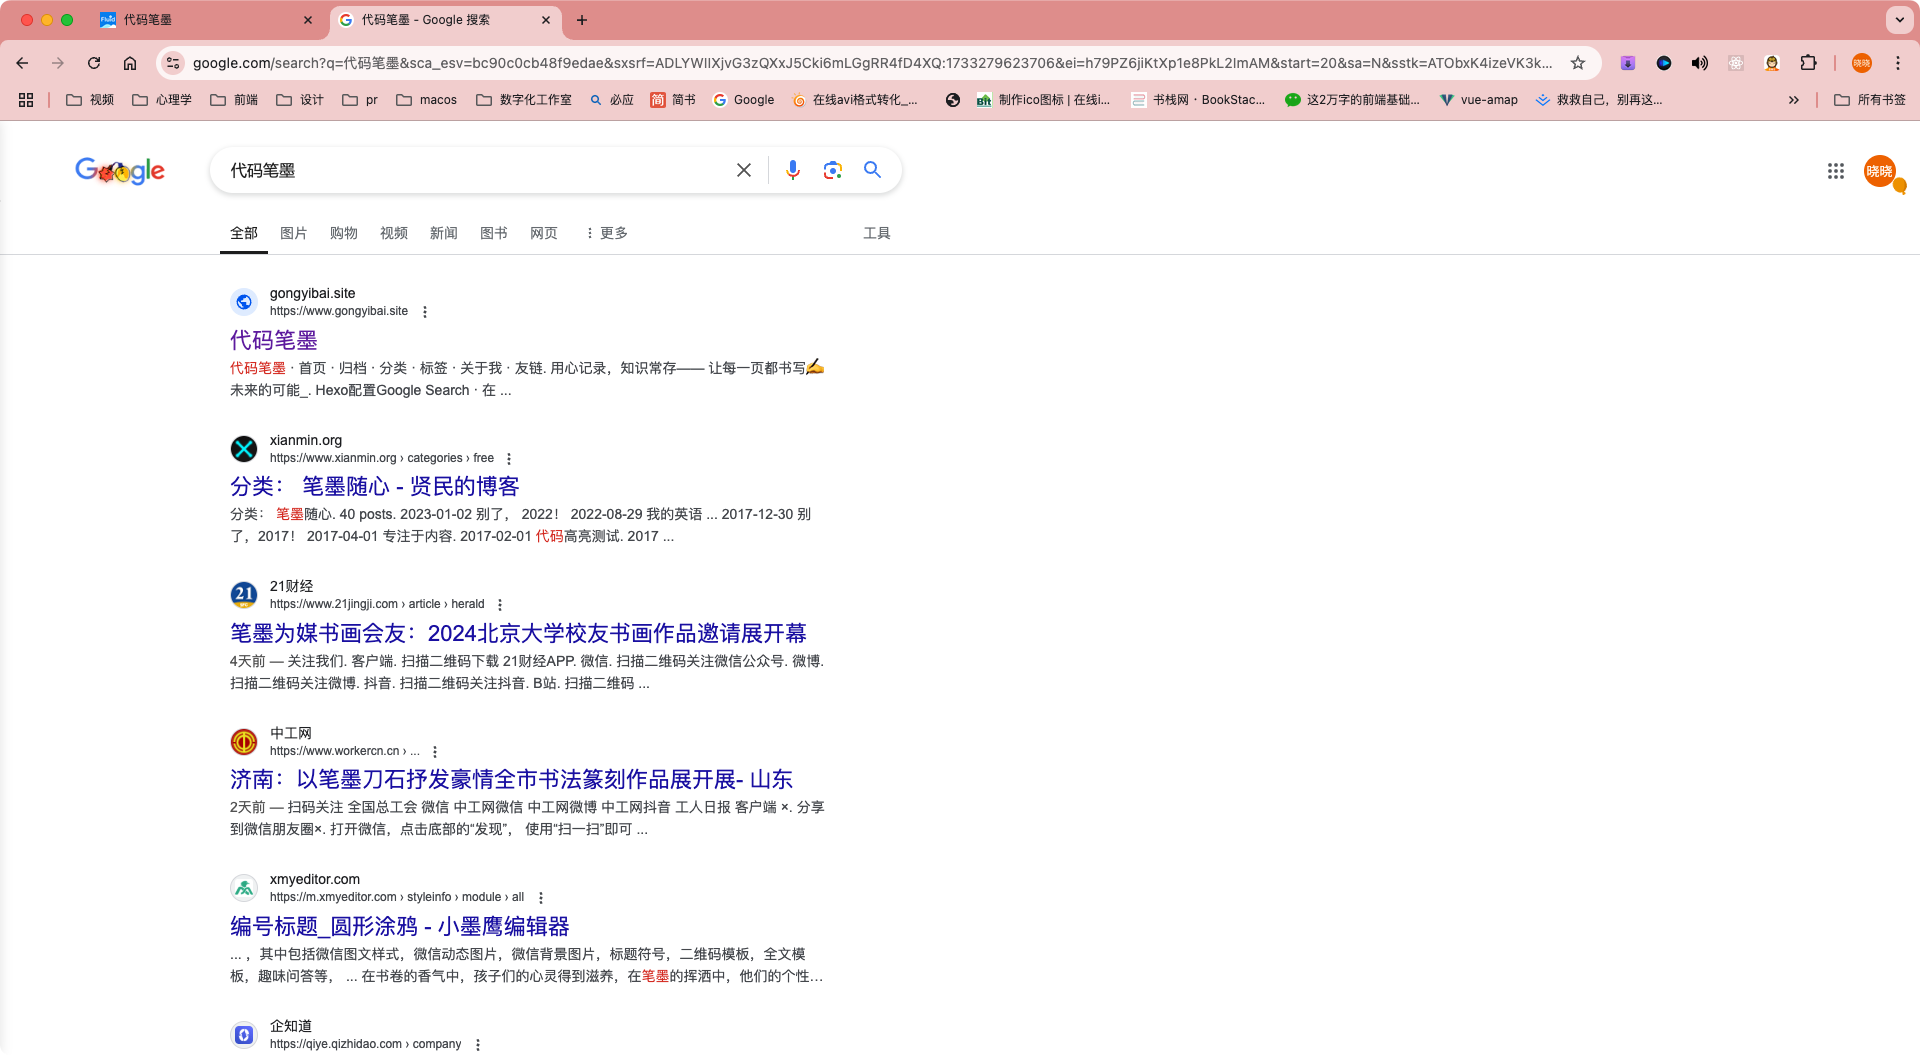Image resolution: width=1920 pixels, height=1055 pixels.
Task: Click the pr bookmark folder
Action: point(360,100)
